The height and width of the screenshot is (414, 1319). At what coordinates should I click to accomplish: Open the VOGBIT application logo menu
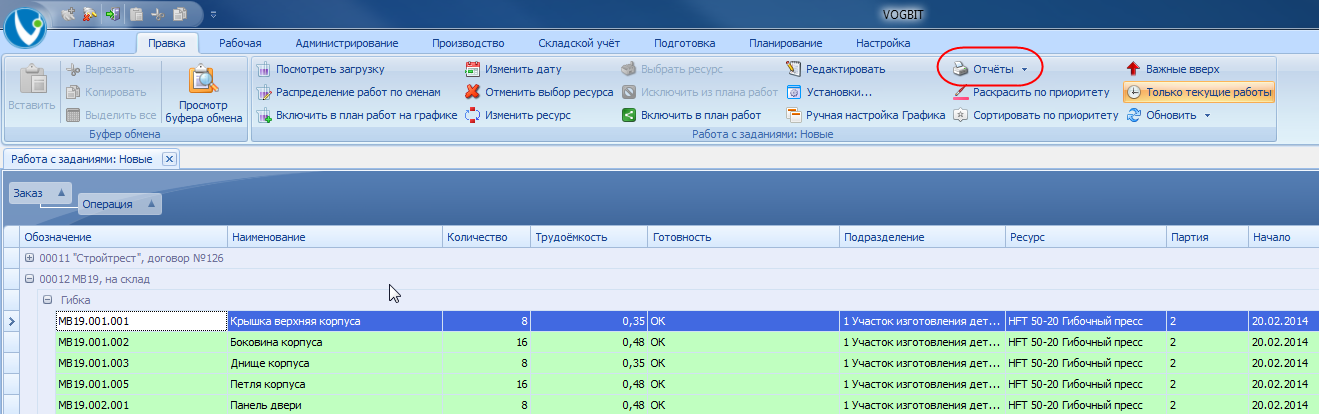point(26,26)
